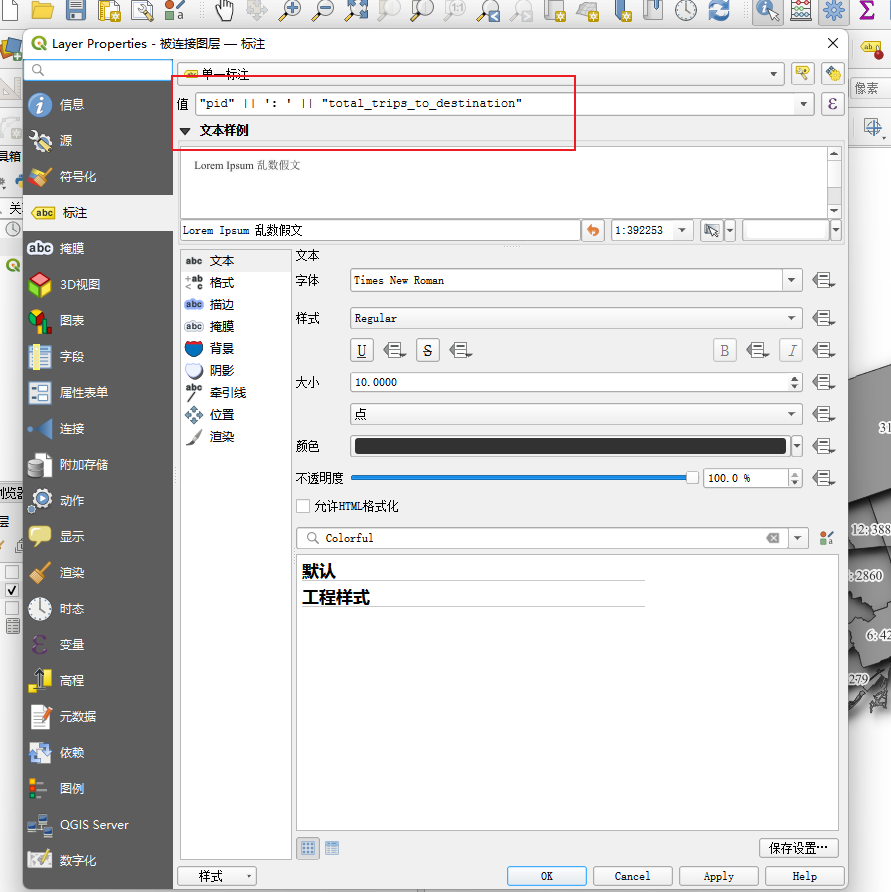This screenshot has height=892, width=891.
Task: Open the Fields tab in sidebar
Action: (98, 356)
